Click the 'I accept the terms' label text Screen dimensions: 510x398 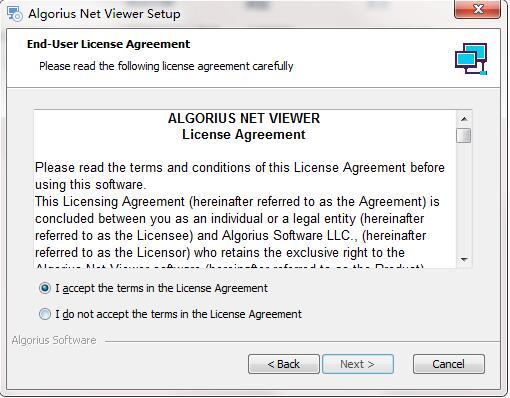pos(161,288)
